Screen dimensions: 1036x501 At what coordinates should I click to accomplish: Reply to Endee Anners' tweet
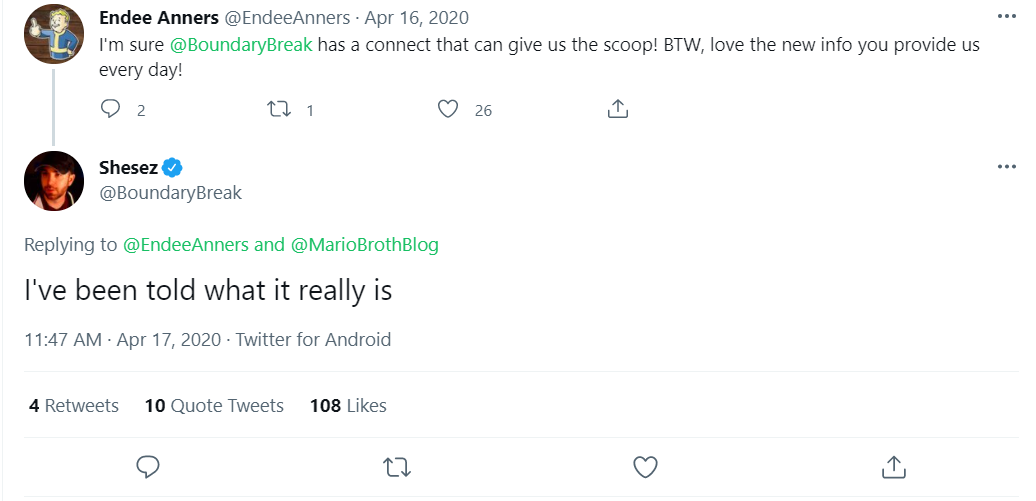[110, 108]
